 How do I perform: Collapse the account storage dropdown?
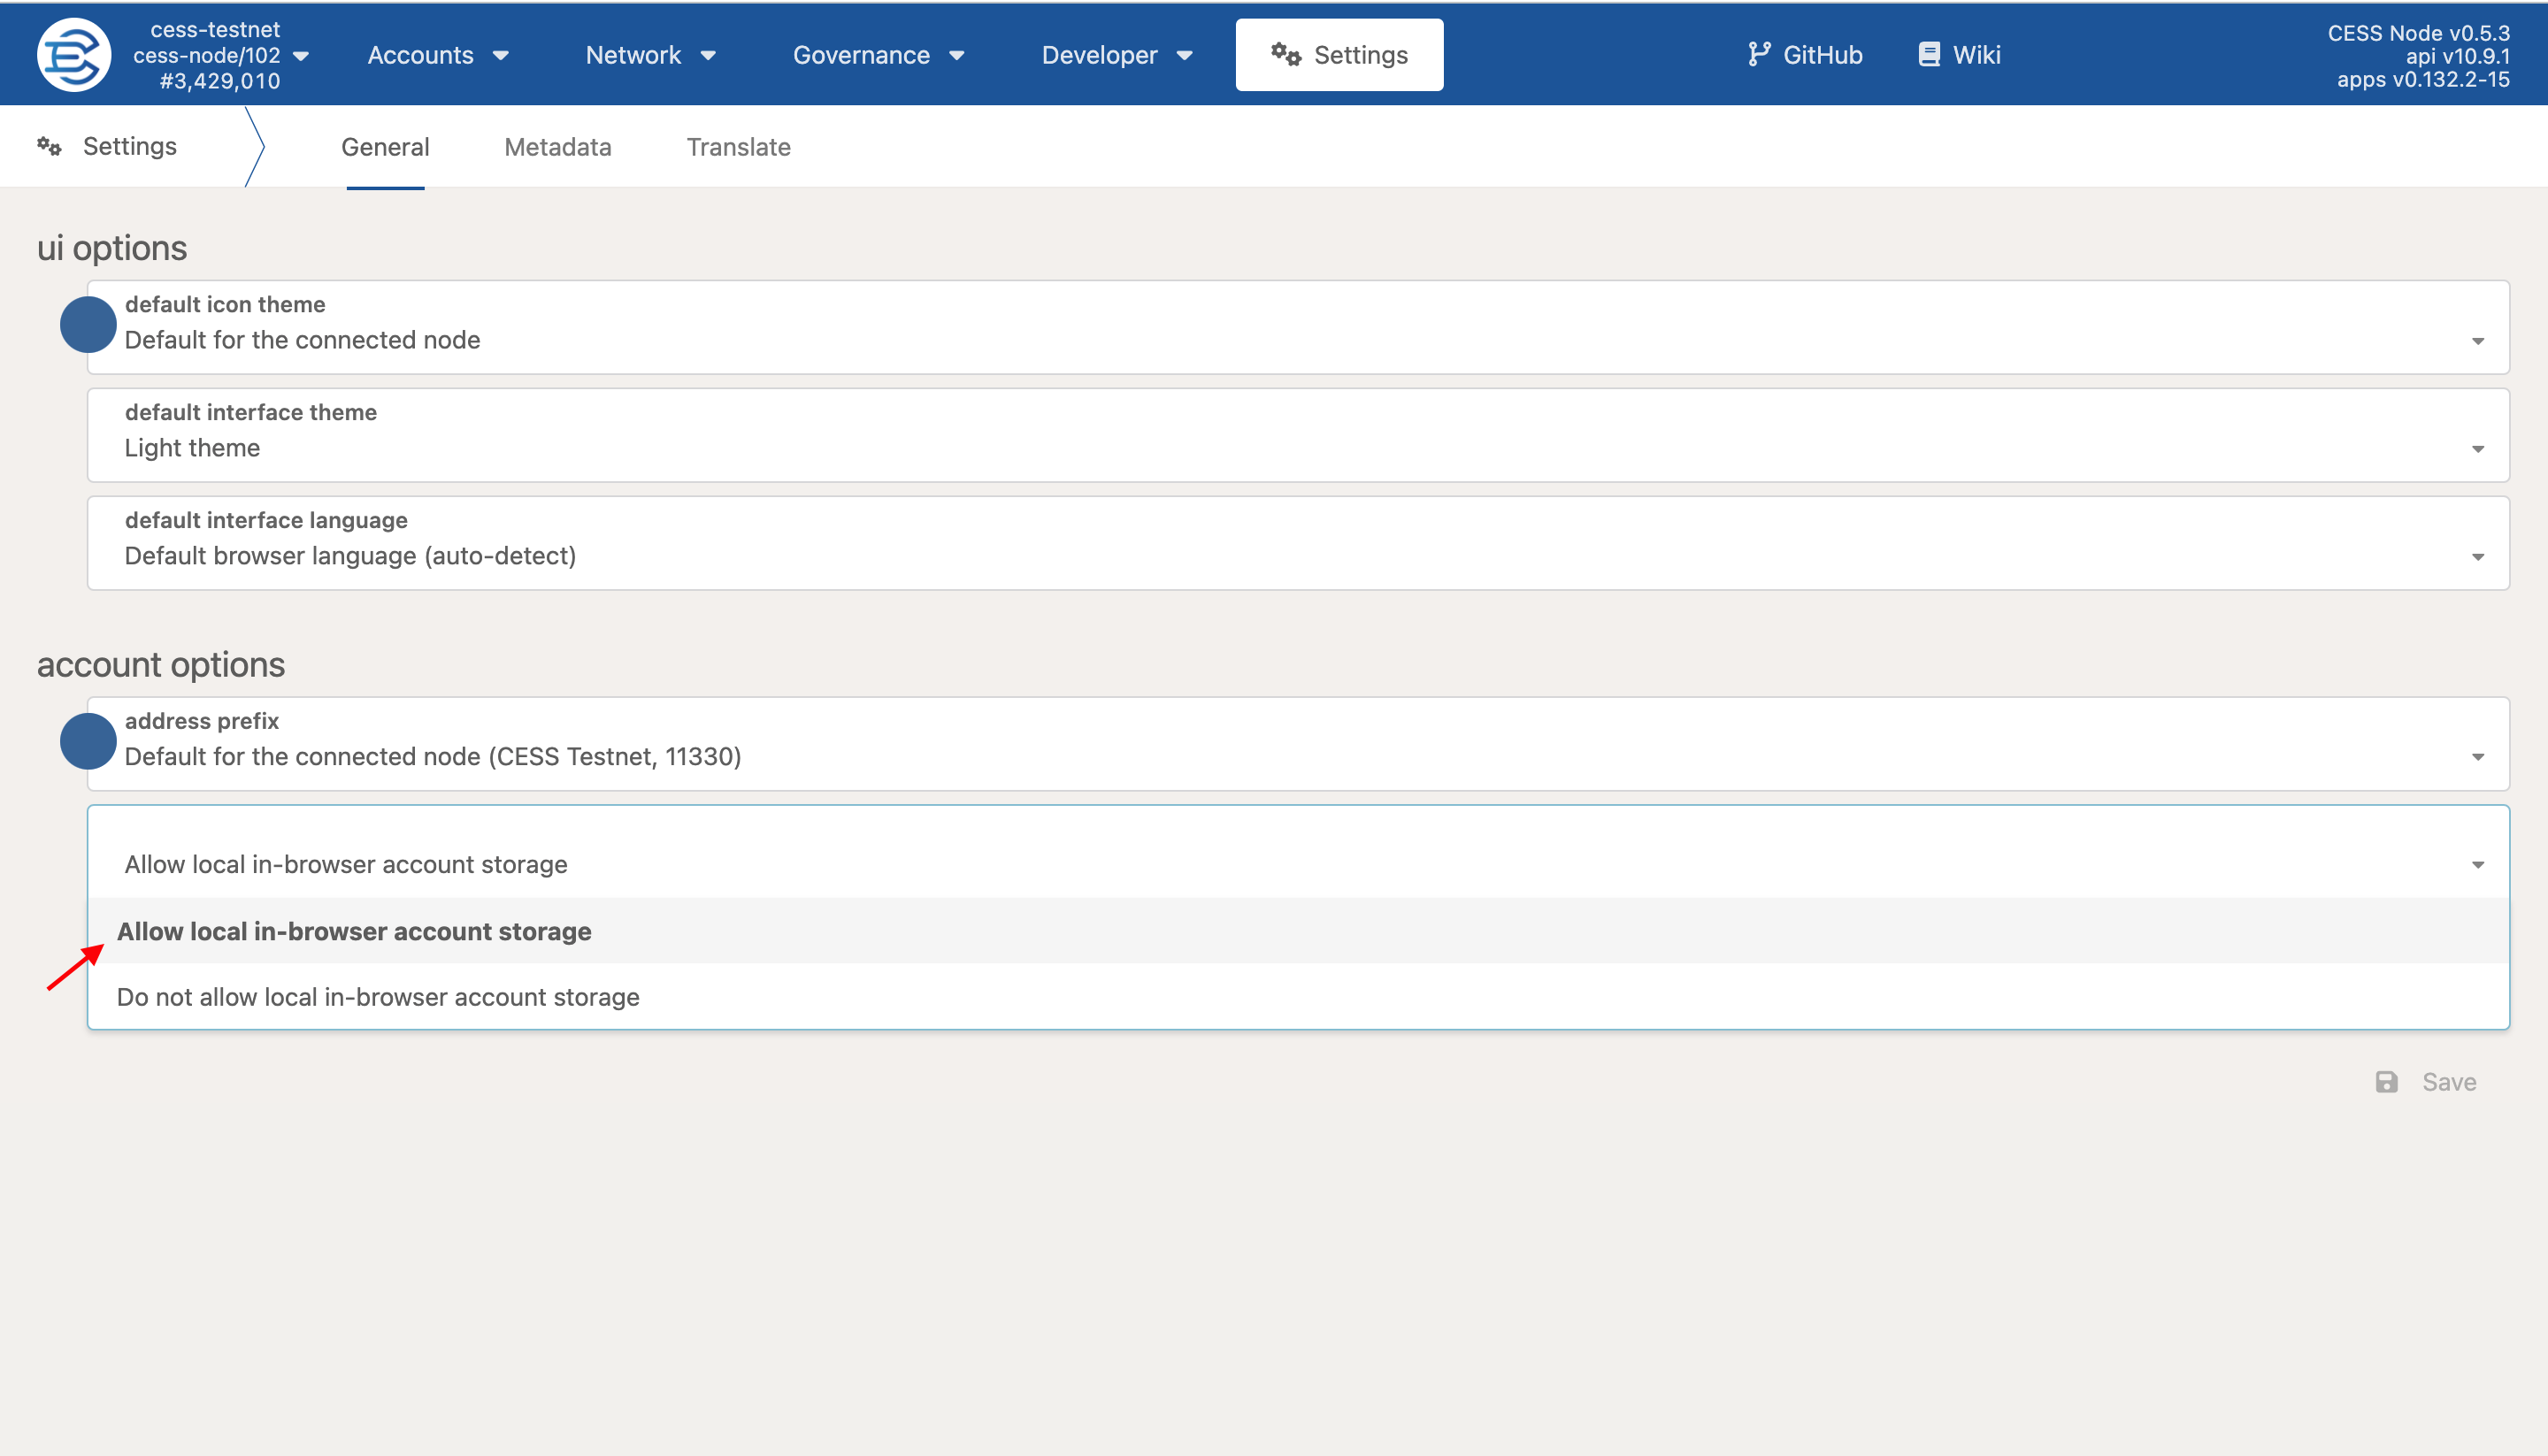1298,852
